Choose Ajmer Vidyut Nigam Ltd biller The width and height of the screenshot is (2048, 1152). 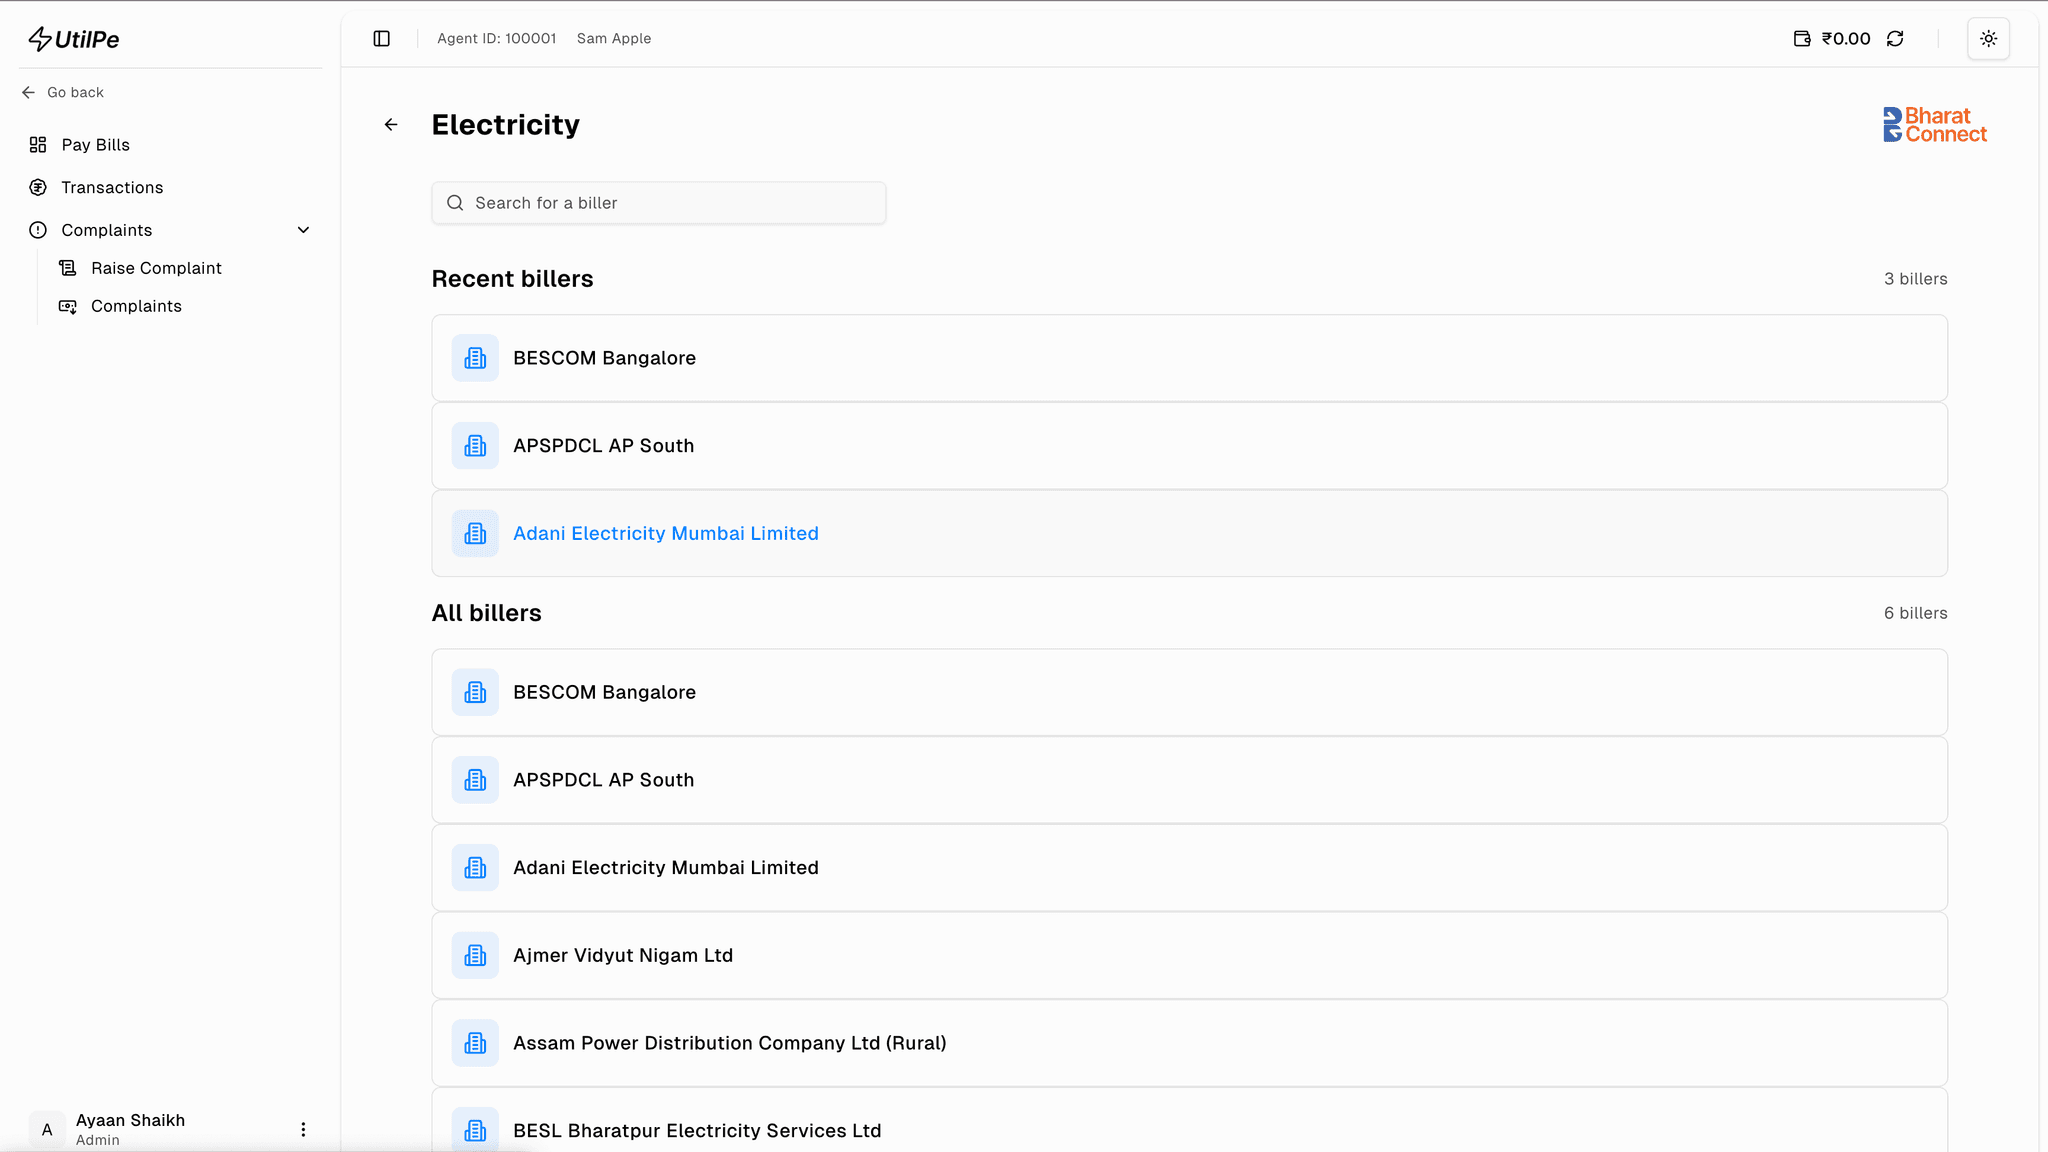(x=623, y=956)
